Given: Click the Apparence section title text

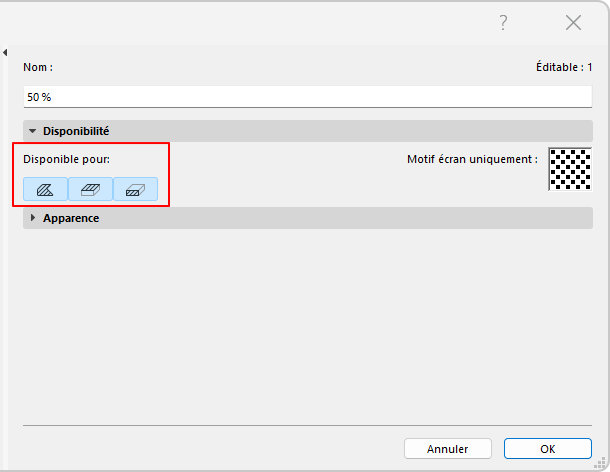Looking at the screenshot, I should coord(71,218).
